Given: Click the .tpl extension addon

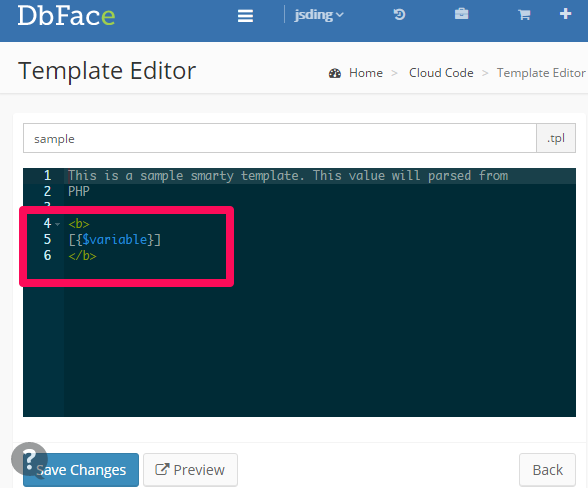Looking at the screenshot, I should (x=556, y=138).
